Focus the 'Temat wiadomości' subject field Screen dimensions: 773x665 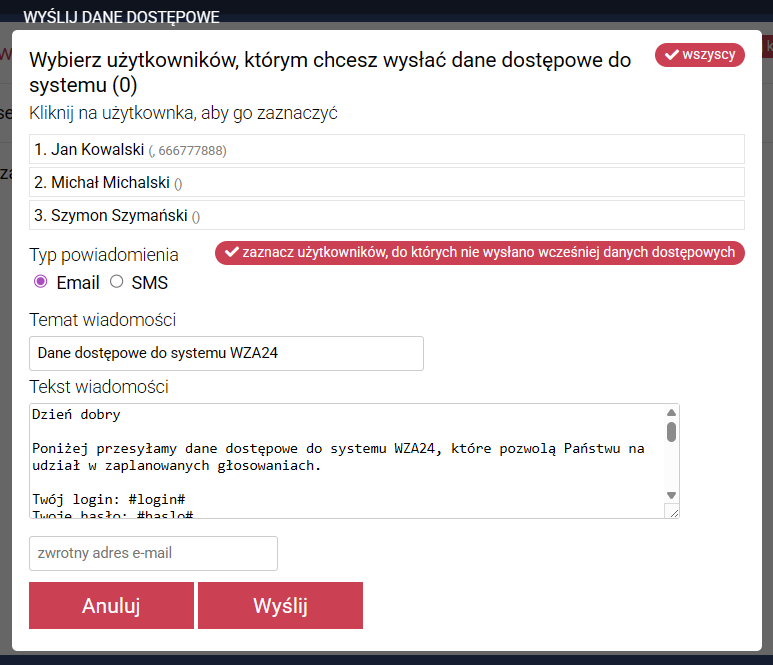(226, 353)
